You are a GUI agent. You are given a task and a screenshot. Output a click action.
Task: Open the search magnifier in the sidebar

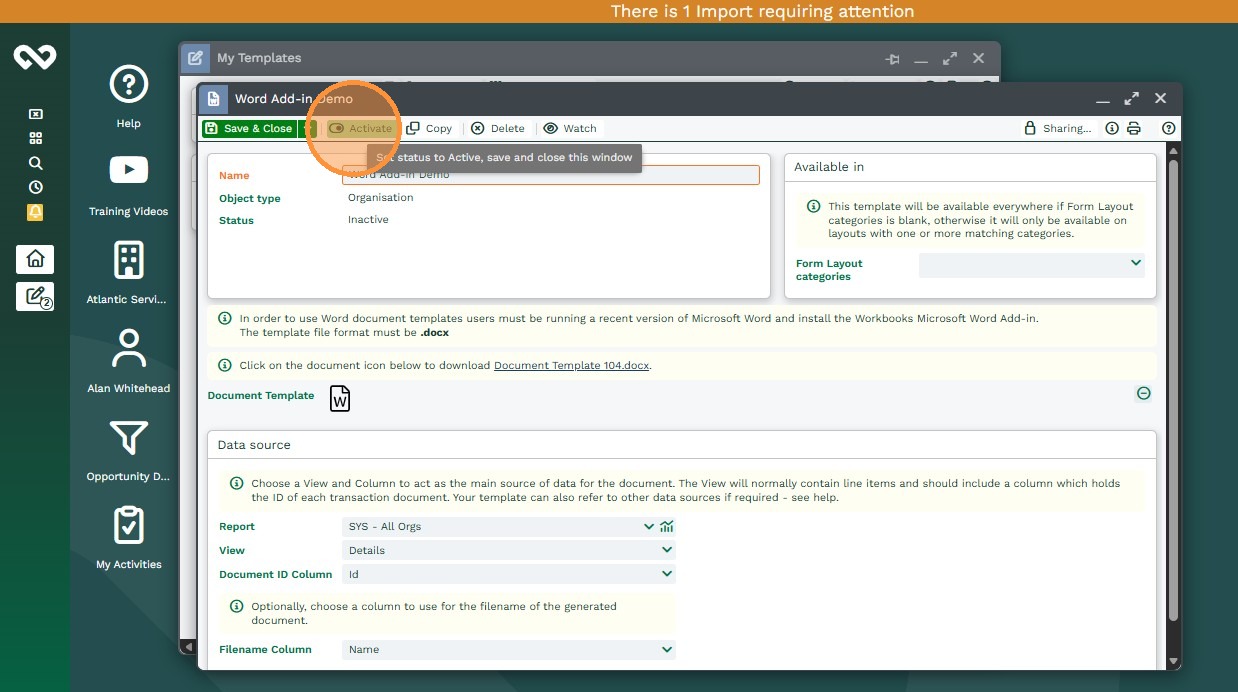click(35, 163)
